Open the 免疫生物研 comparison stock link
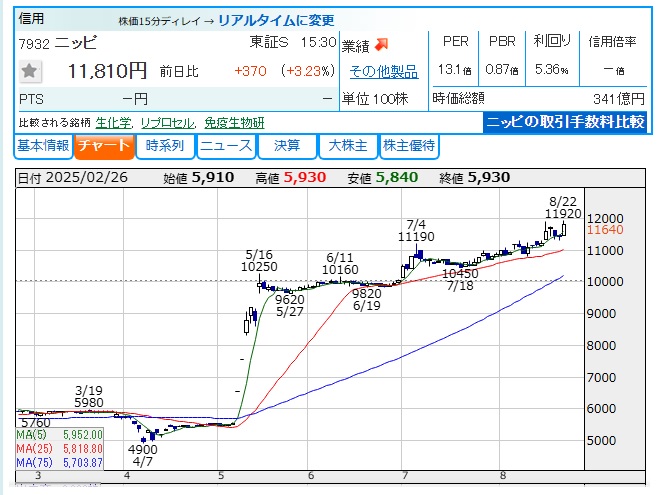This screenshot has width=666, height=495. point(234,122)
